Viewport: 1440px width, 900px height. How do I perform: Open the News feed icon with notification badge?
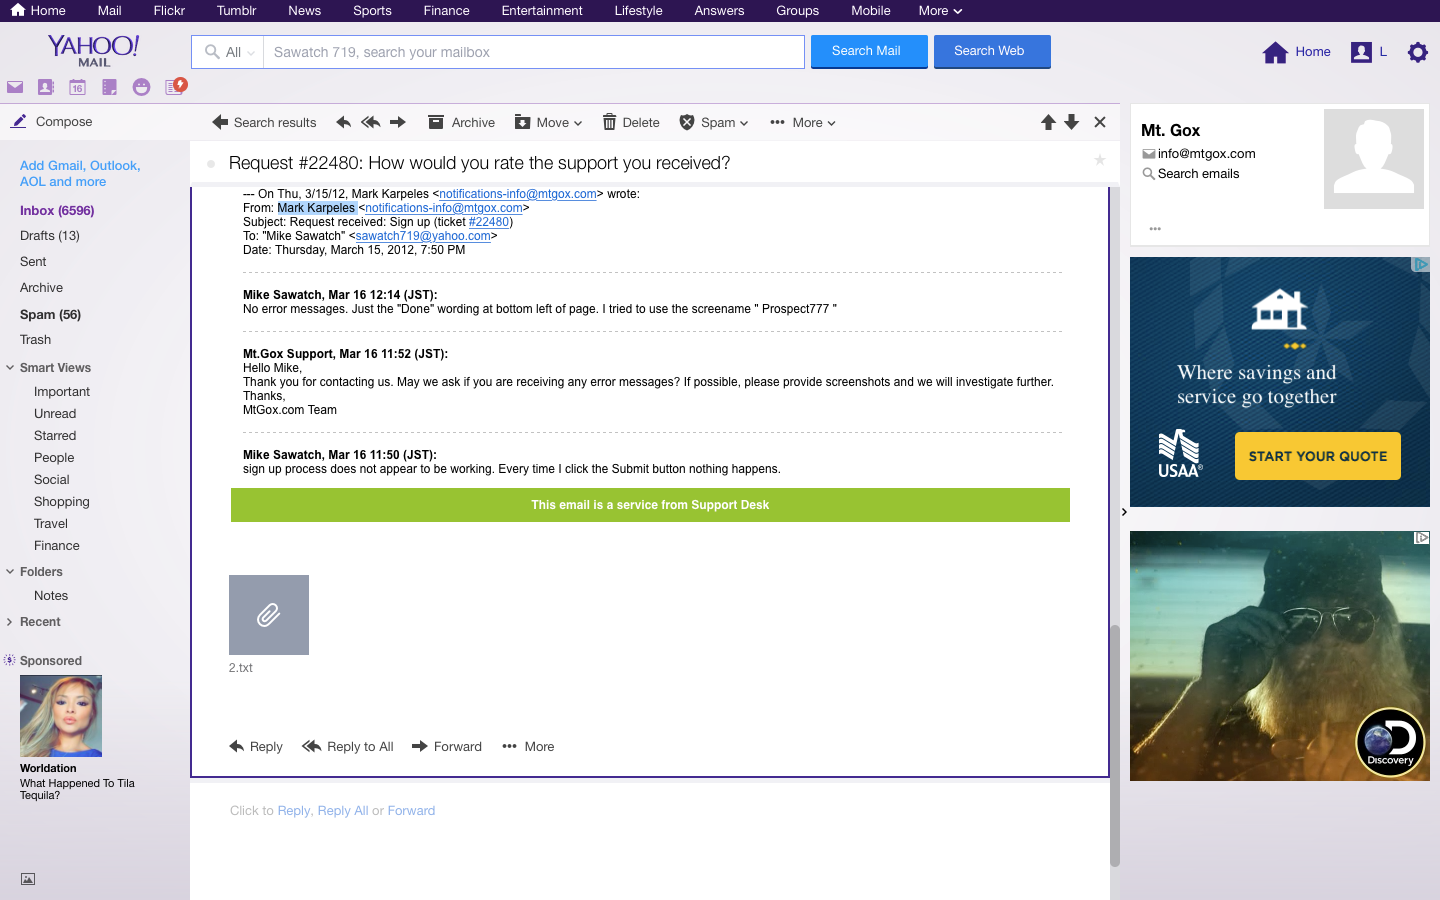pos(175,86)
